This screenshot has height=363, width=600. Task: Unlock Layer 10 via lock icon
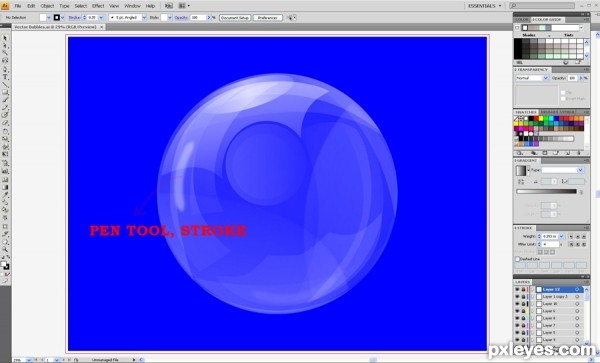[523, 304]
